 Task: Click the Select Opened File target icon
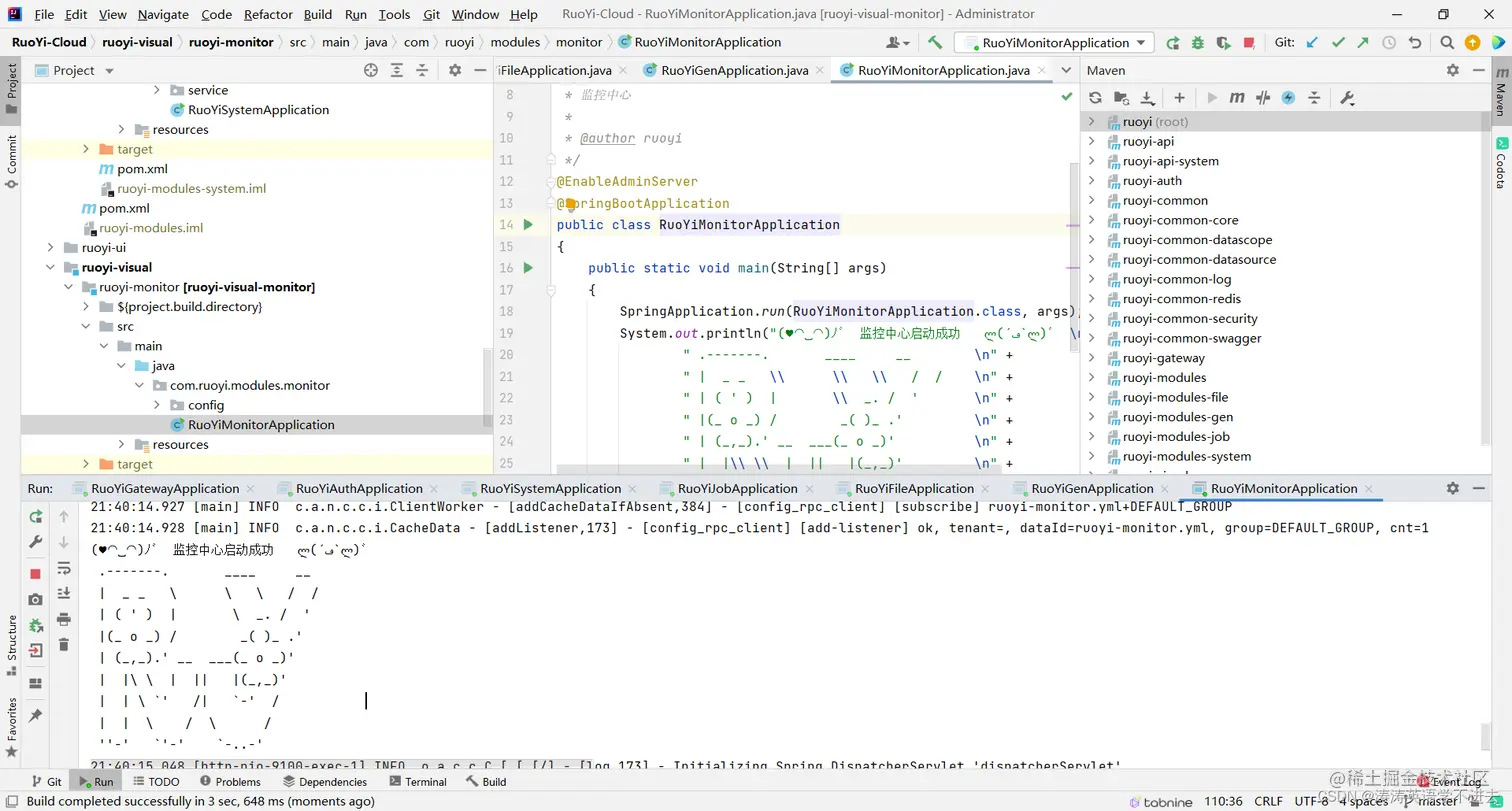(x=371, y=70)
